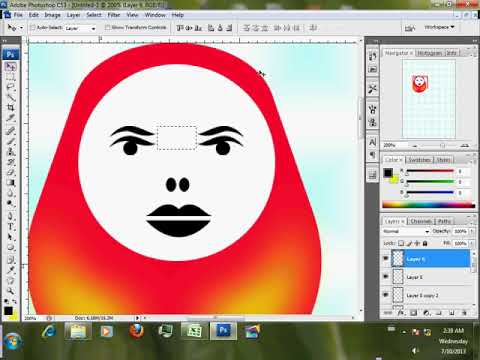
Task: Open Internet Explorer from the taskbar
Action: tap(49, 331)
